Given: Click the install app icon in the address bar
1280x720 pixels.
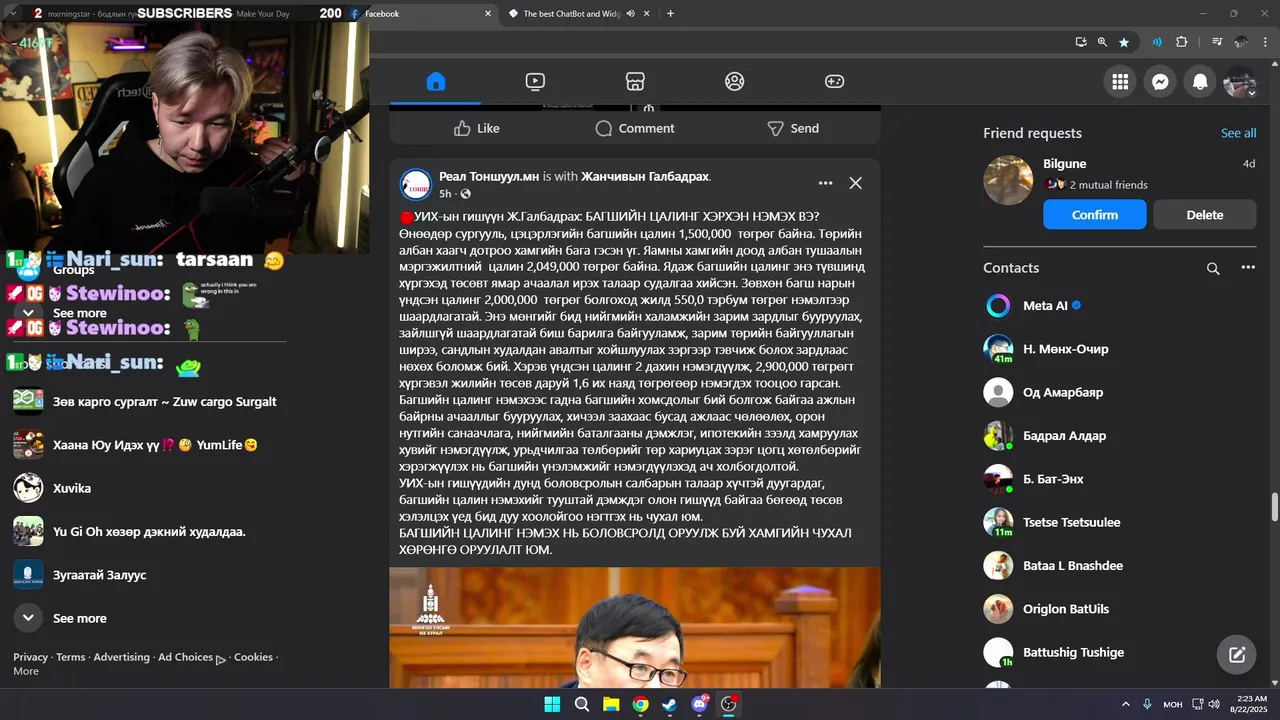Looking at the screenshot, I should point(1081,42).
